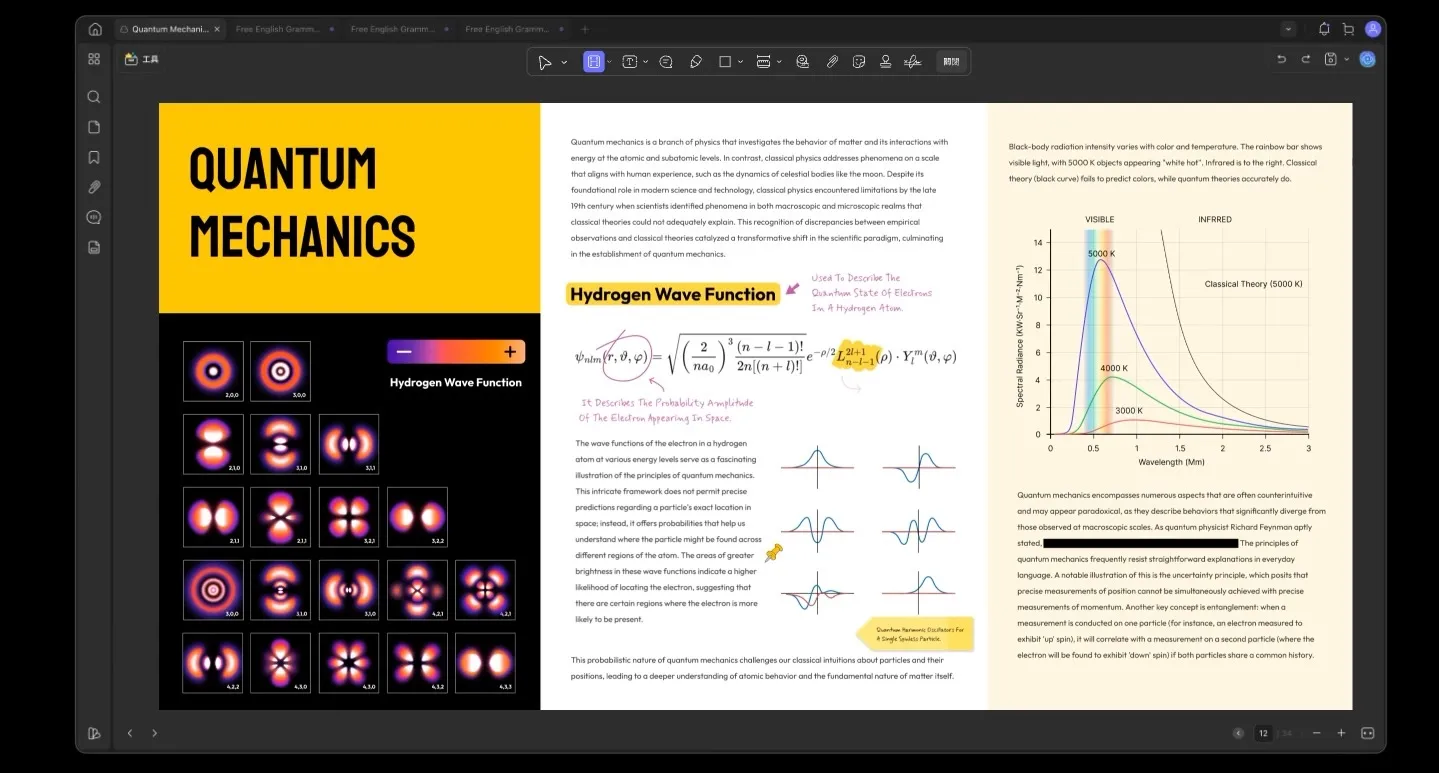Image resolution: width=1439 pixels, height=773 pixels.
Task: Open the search panel in left sidebar
Action: coord(94,97)
